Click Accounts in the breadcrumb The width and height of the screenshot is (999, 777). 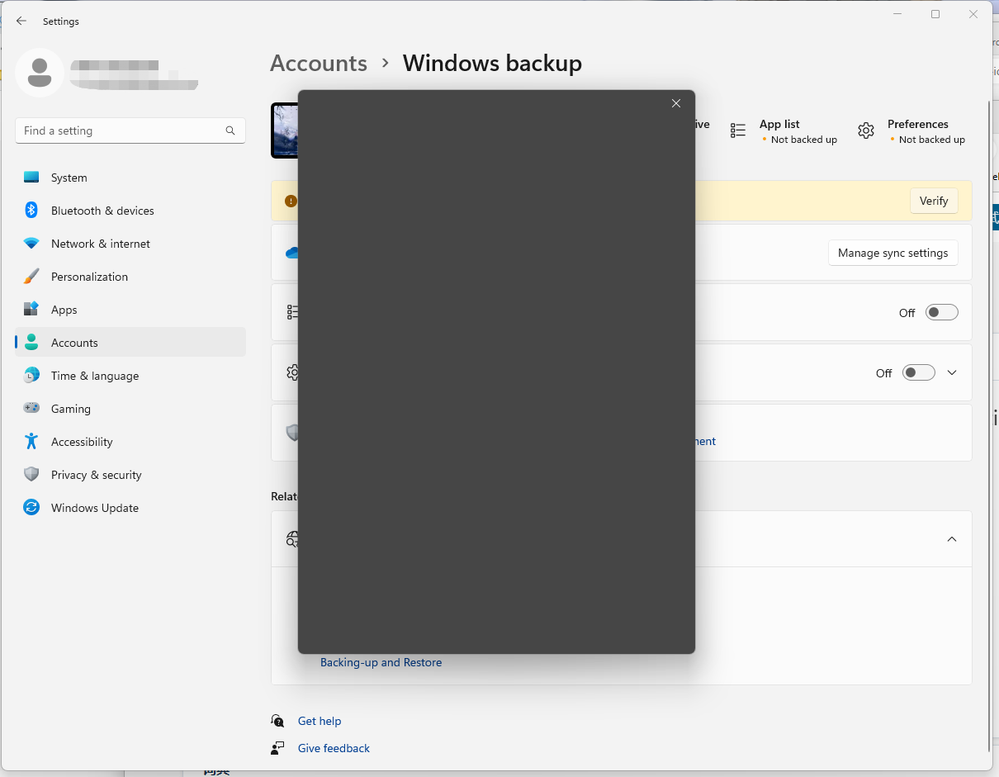[x=319, y=63]
